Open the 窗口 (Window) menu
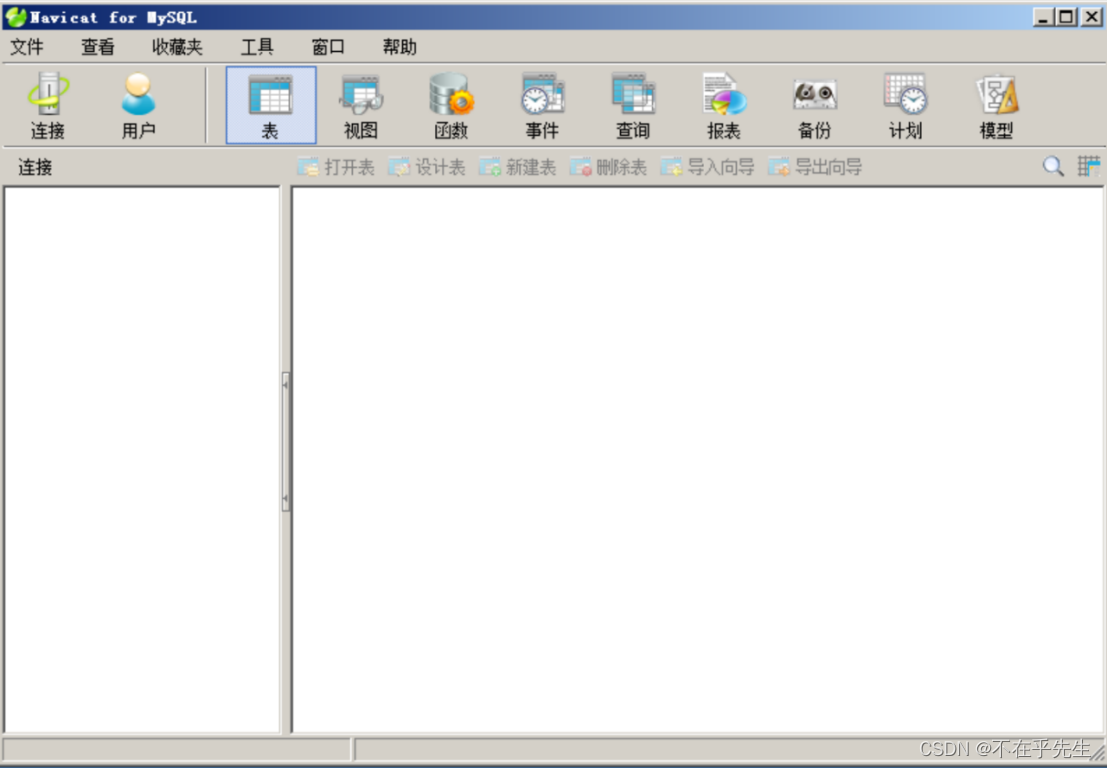Screen dimensions: 1107x768 click(328, 47)
